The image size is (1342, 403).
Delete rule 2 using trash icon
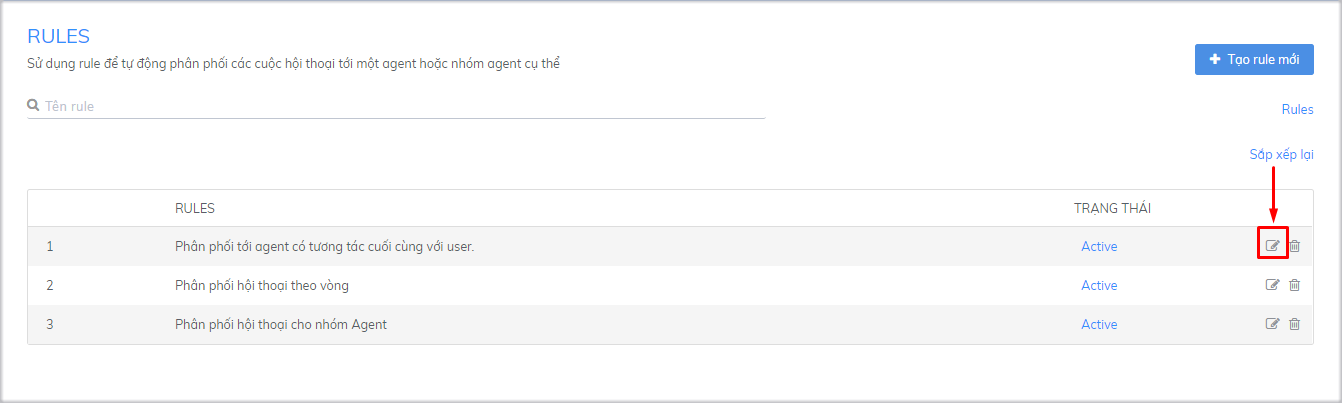[x=1294, y=285]
